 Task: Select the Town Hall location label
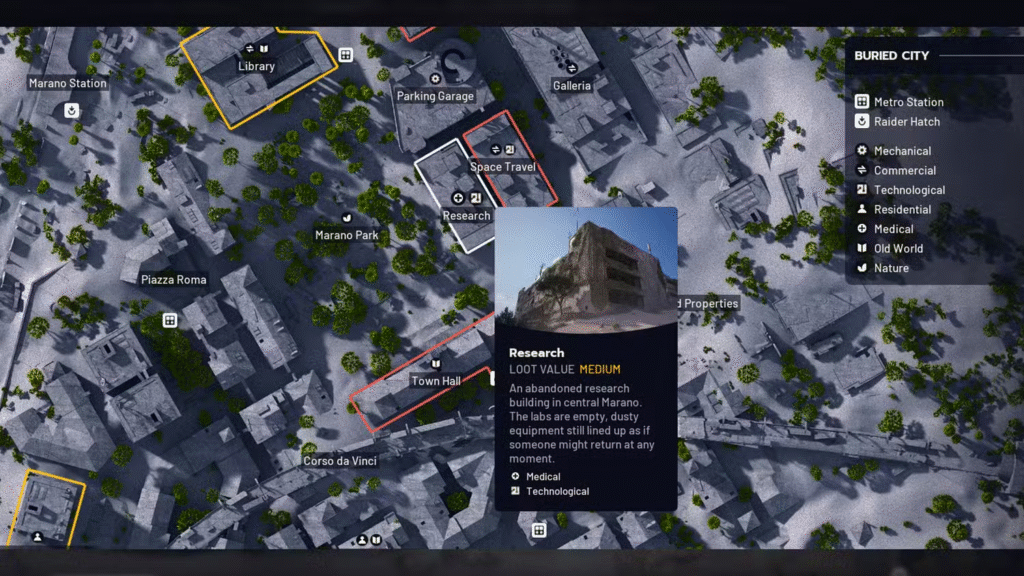[x=435, y=381]
